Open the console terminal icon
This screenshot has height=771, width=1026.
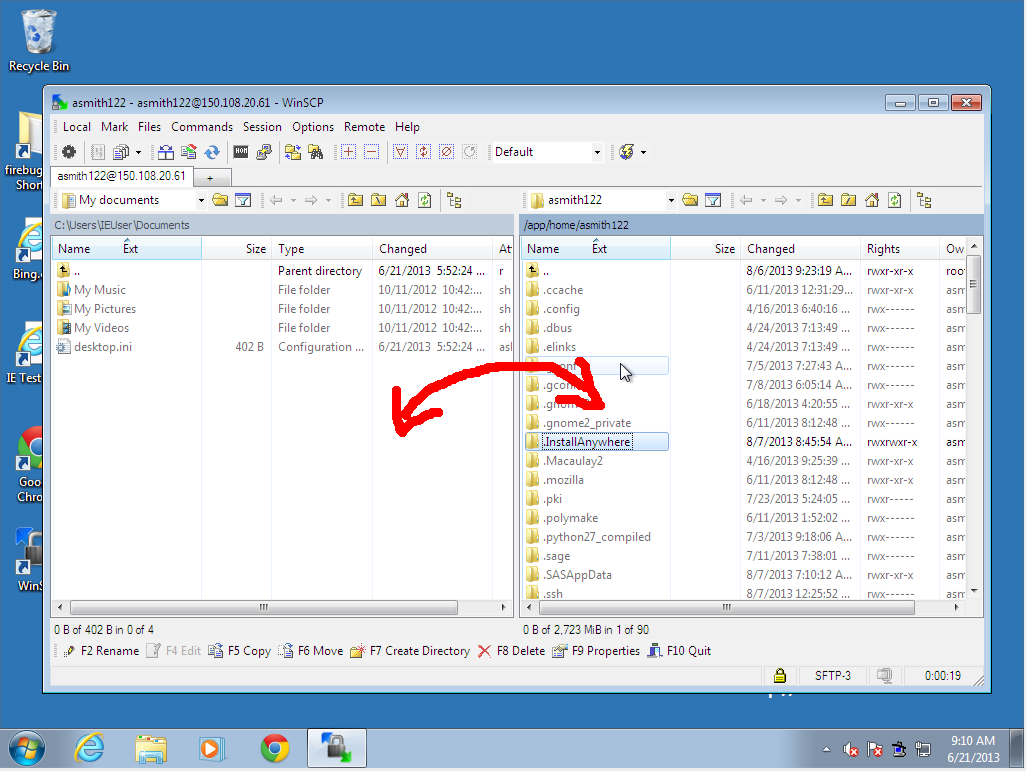[241, 152]
